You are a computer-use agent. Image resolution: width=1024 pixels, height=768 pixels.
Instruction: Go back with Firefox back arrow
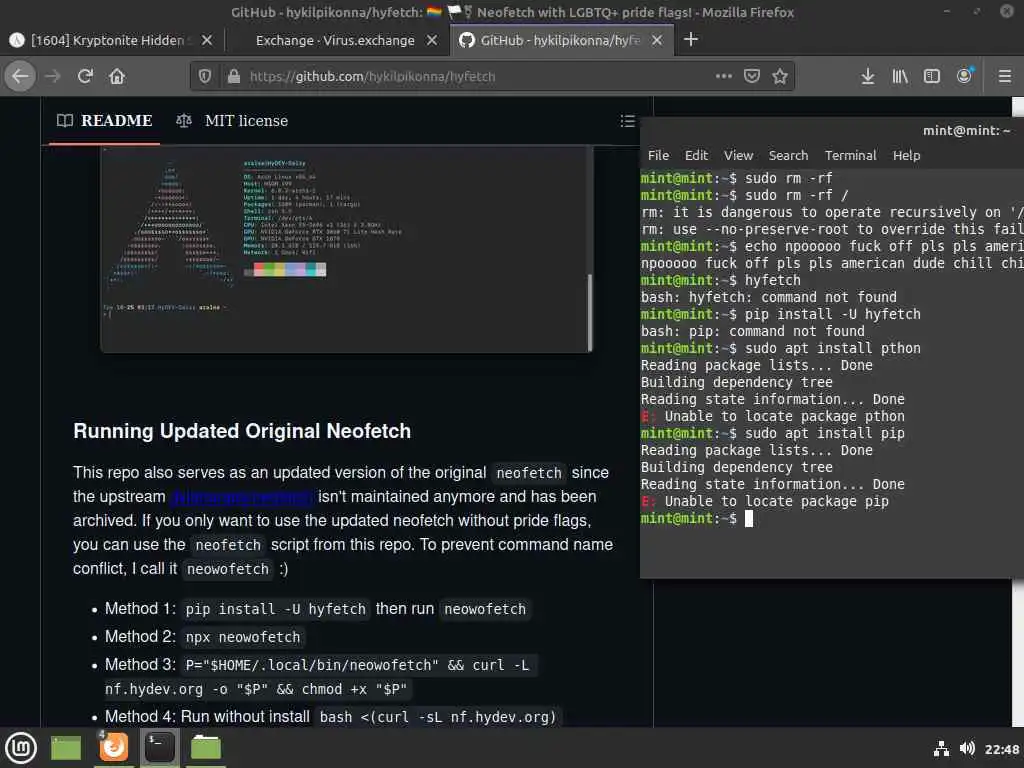pyautogui.click(x=20, y=76)
